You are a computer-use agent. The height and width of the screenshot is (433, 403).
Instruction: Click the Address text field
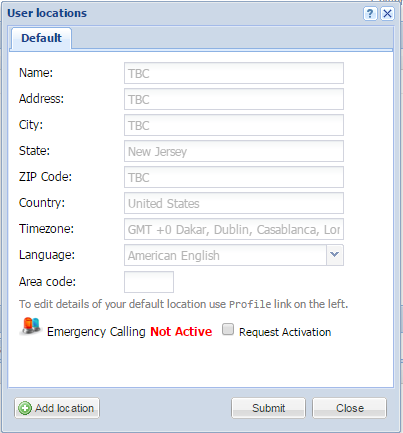[234, 99]
